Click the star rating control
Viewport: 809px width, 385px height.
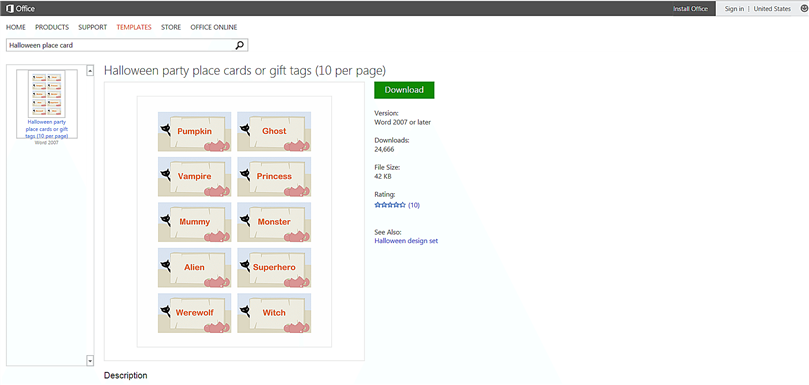click(x=390, y=205)
